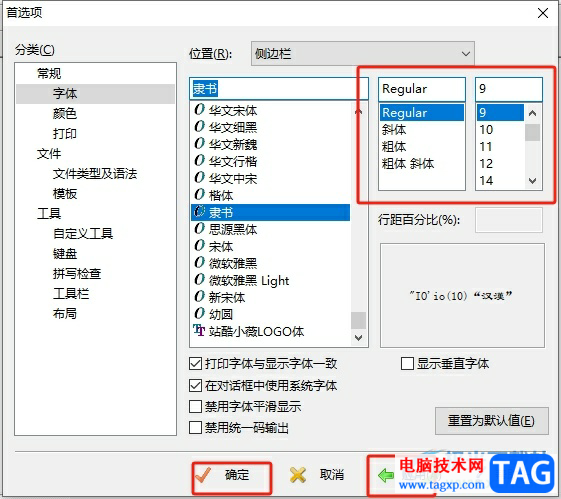Click font size list scrollbar thumb
The width and height of the screenshot is (561, 499).
click(x=532, y=132)
